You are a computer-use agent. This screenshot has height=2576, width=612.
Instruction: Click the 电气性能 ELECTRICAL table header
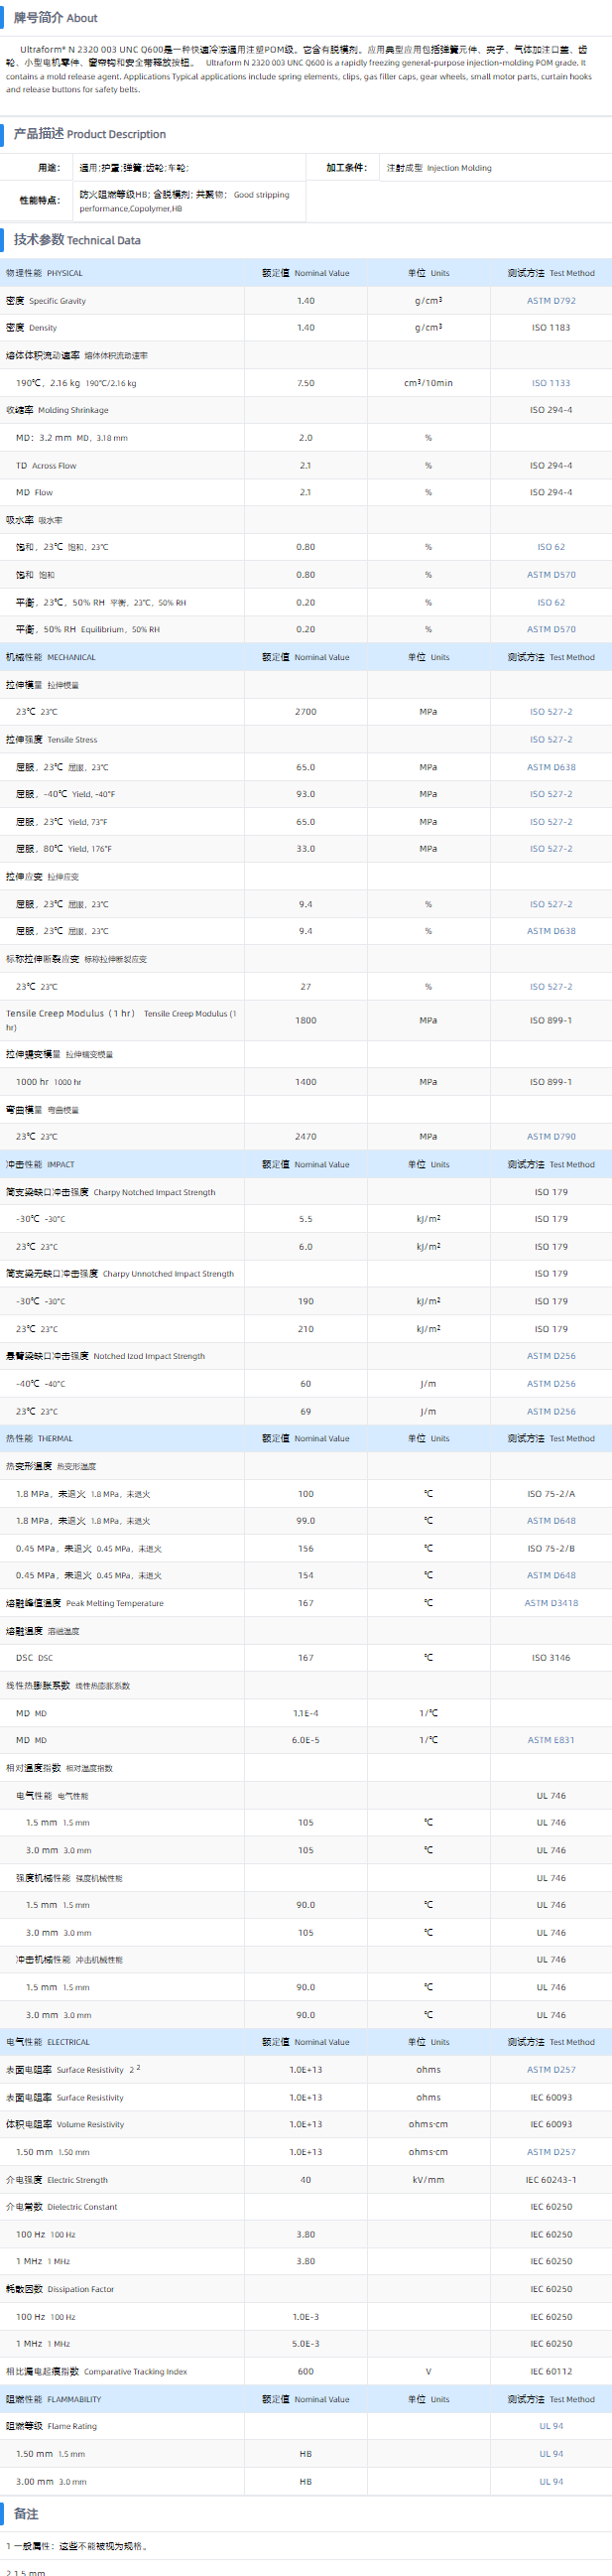(47, 2042)
